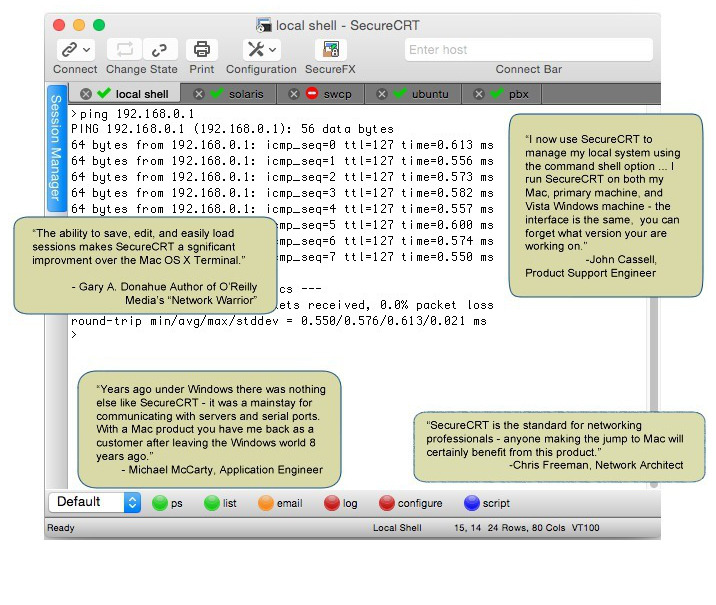
Task: Open the Default button bar dropdown
Action: (x=132, y=502)
